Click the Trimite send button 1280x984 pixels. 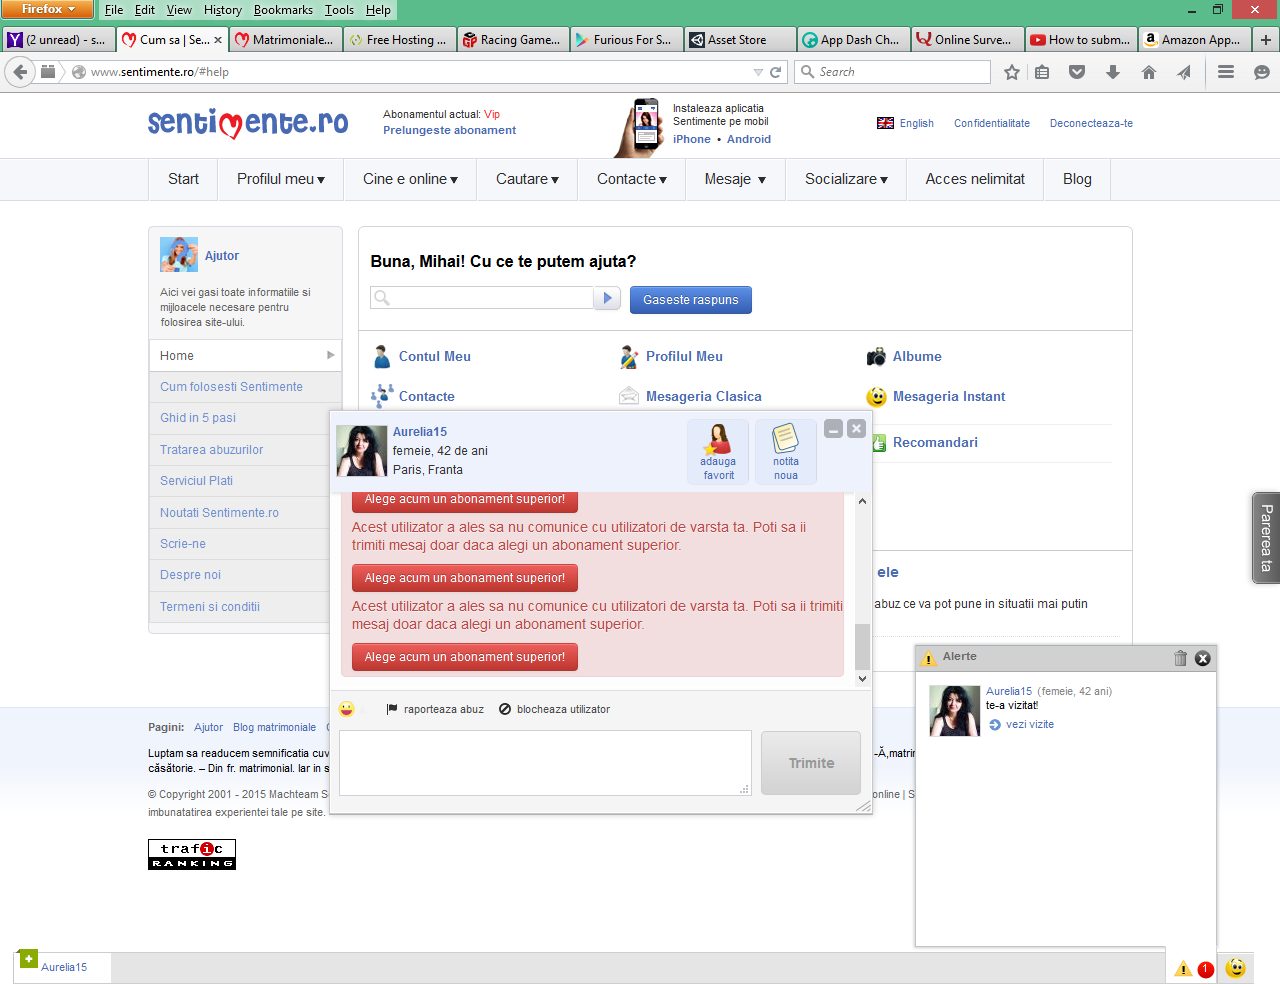click(x=811, y=763)
